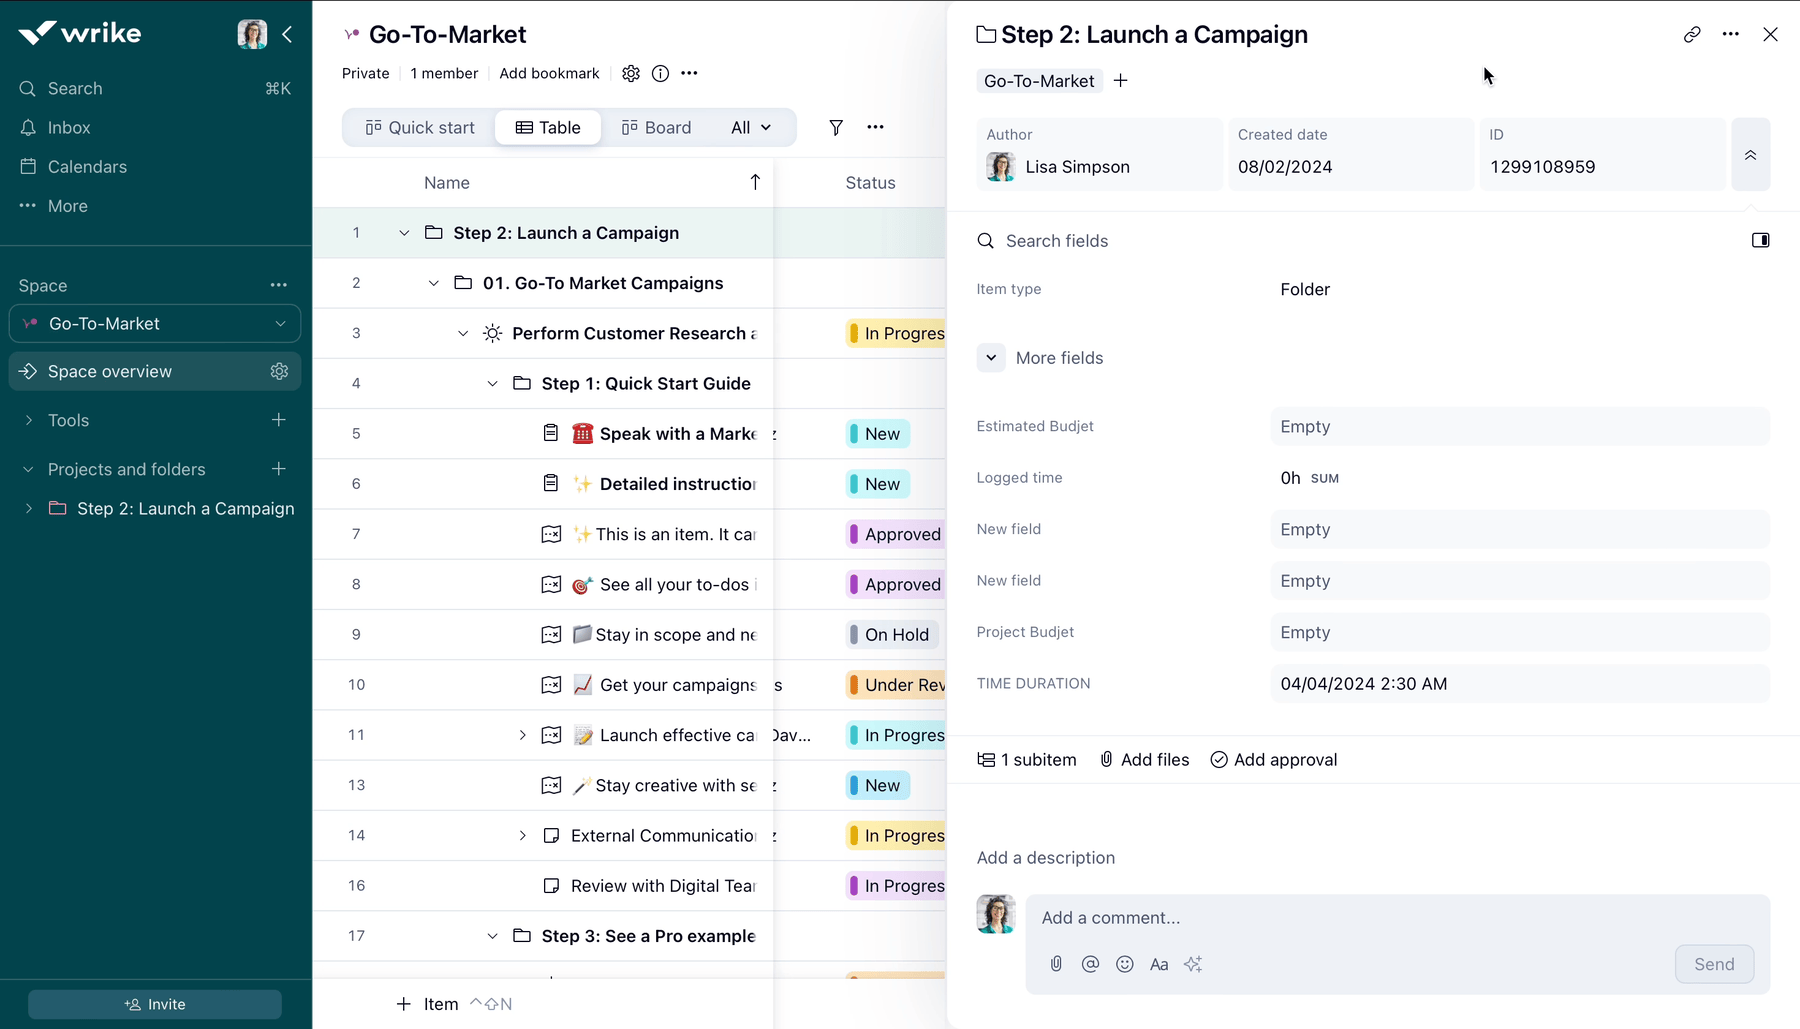The image size is (1800, 1029).
Task: Open the space header ellipsis menu
Action: tap(689, 74)
